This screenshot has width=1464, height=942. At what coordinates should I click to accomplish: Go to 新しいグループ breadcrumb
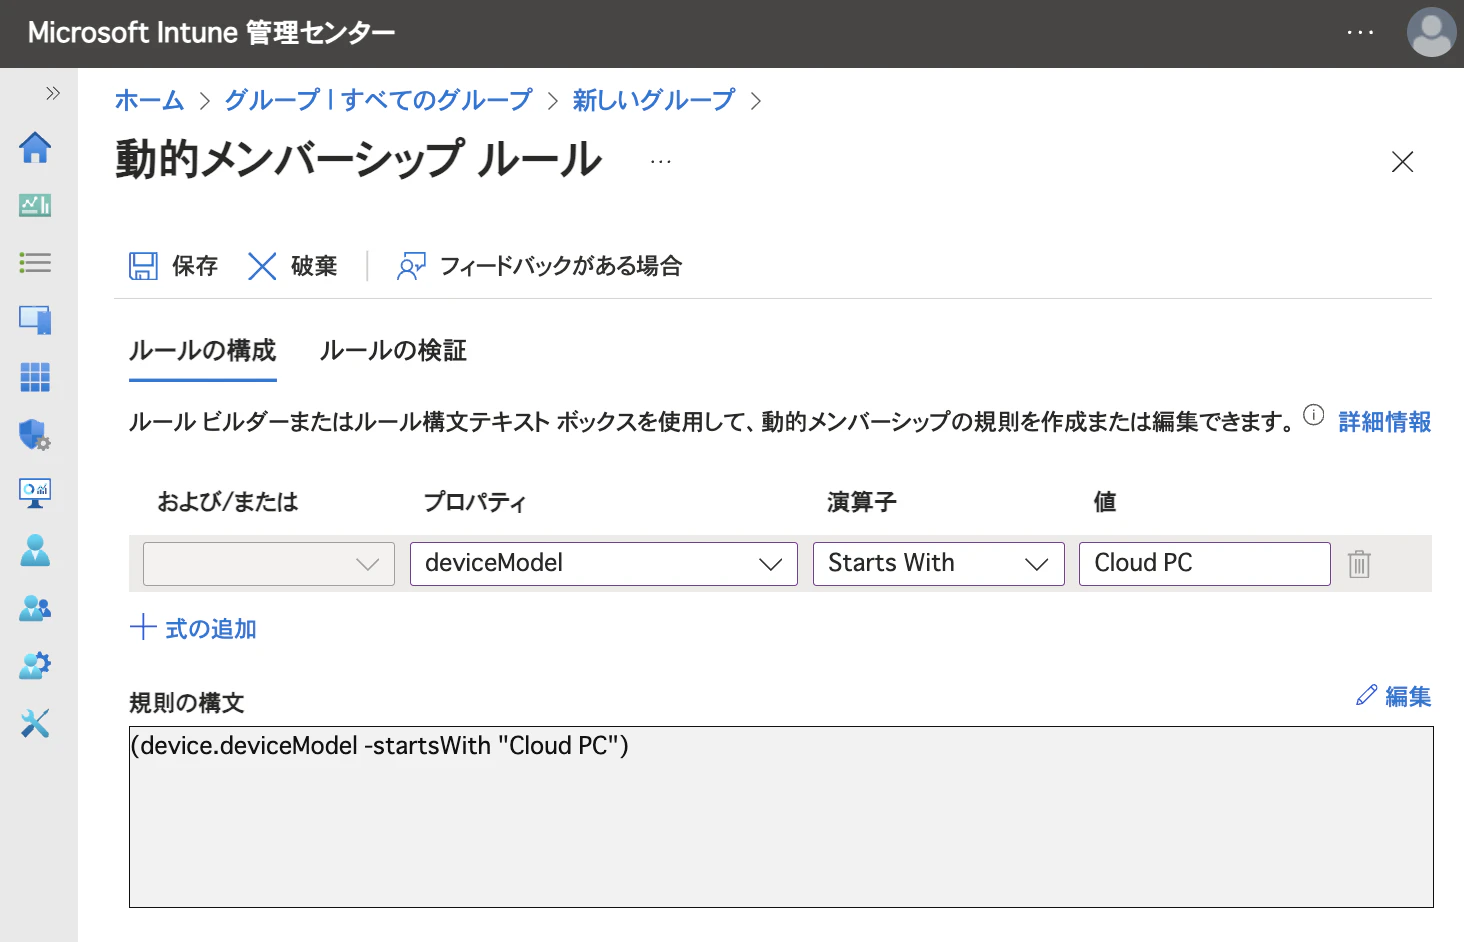pyautogui.click(x=653, y=100)
